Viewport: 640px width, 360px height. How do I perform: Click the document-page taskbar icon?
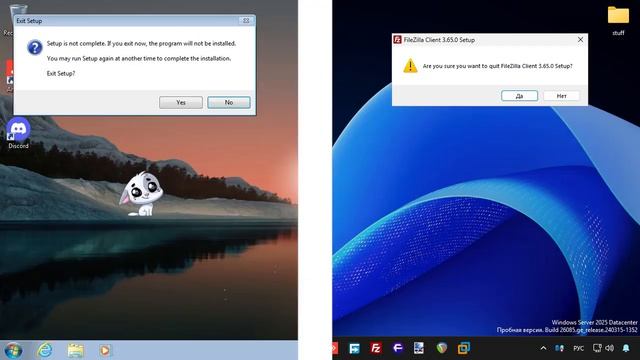(419, 348)
